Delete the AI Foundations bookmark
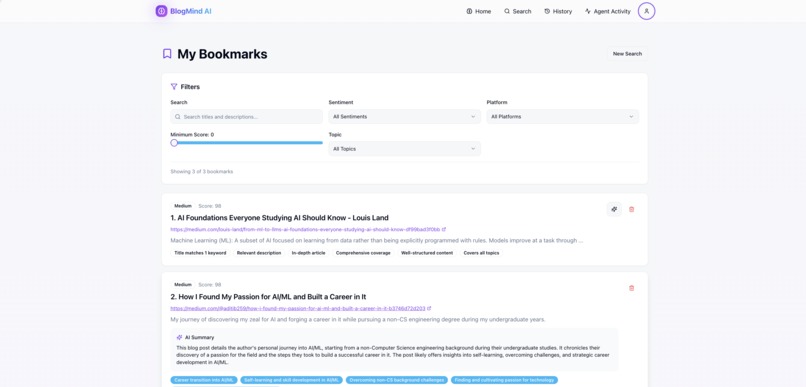The width and height of the screenshot is (806, 387). pos(632,209)
